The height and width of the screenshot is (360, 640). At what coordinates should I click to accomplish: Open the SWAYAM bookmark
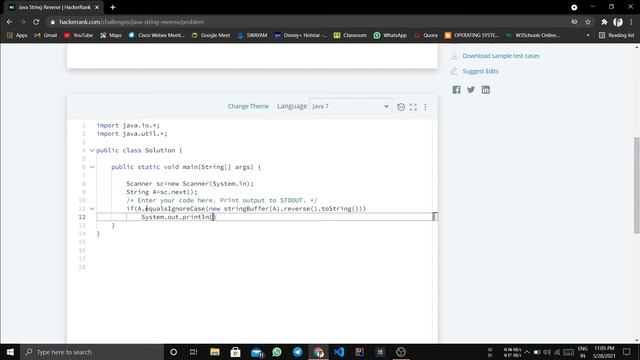tap(252, 36)
